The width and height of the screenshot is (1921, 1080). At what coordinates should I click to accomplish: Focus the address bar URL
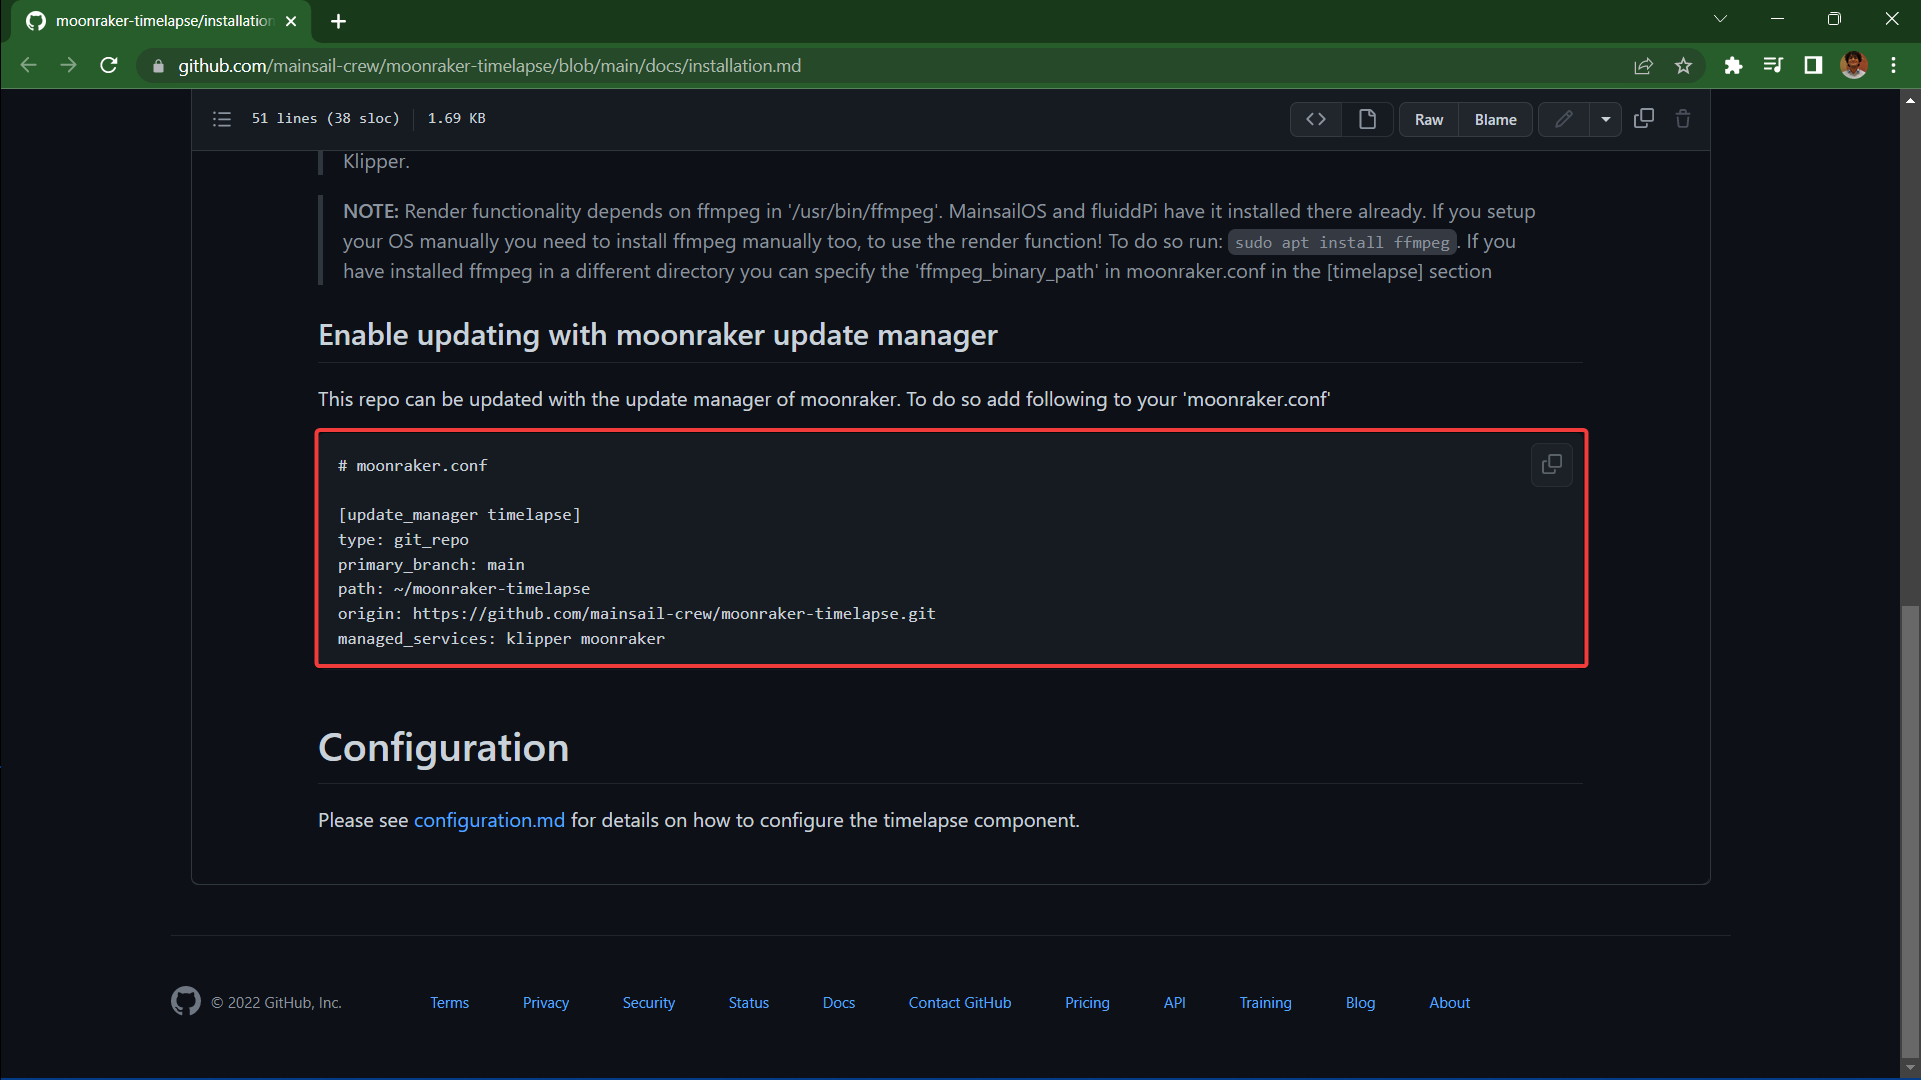(490, 66)
